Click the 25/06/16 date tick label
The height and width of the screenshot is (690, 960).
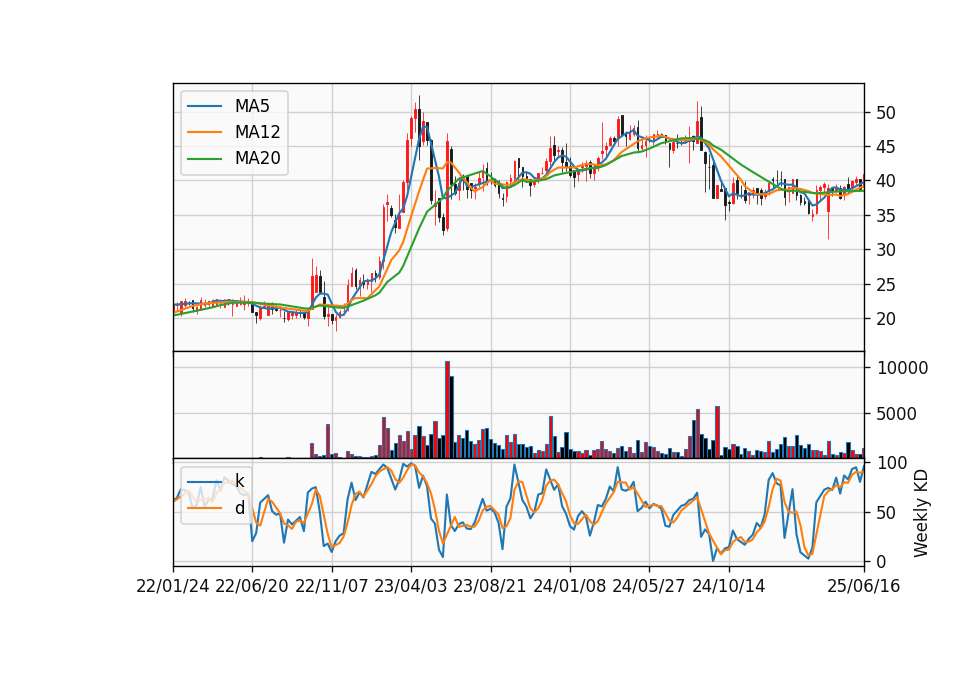tap(864, 586)
